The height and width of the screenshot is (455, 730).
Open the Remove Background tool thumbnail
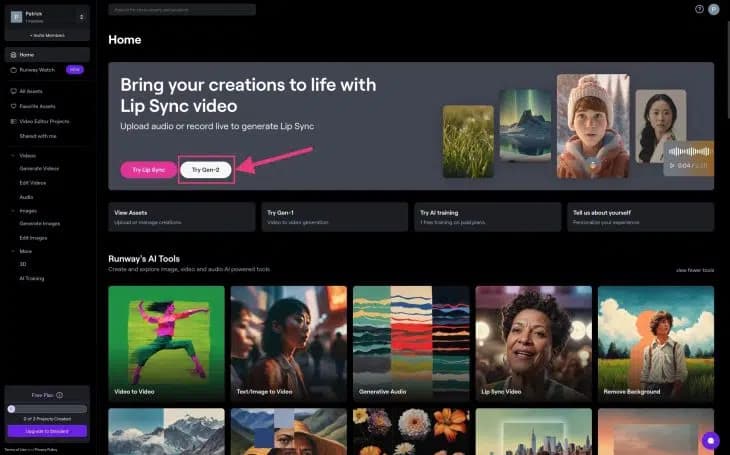click(656, 344)
